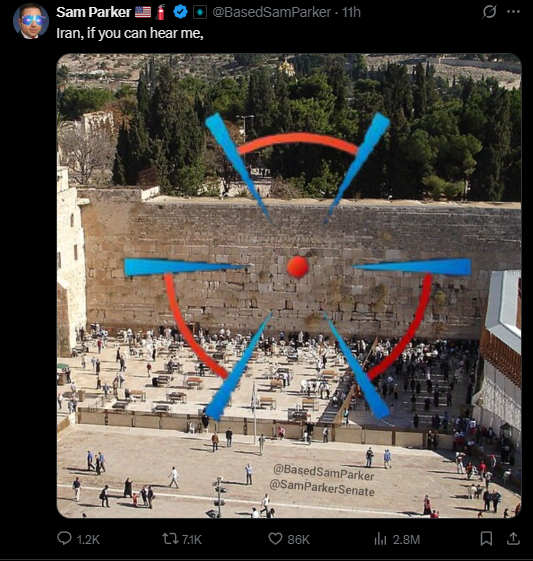Viewport: 533px width, 561px height.
Task: Click the repost arrows icon
Action: pos(170,538)
